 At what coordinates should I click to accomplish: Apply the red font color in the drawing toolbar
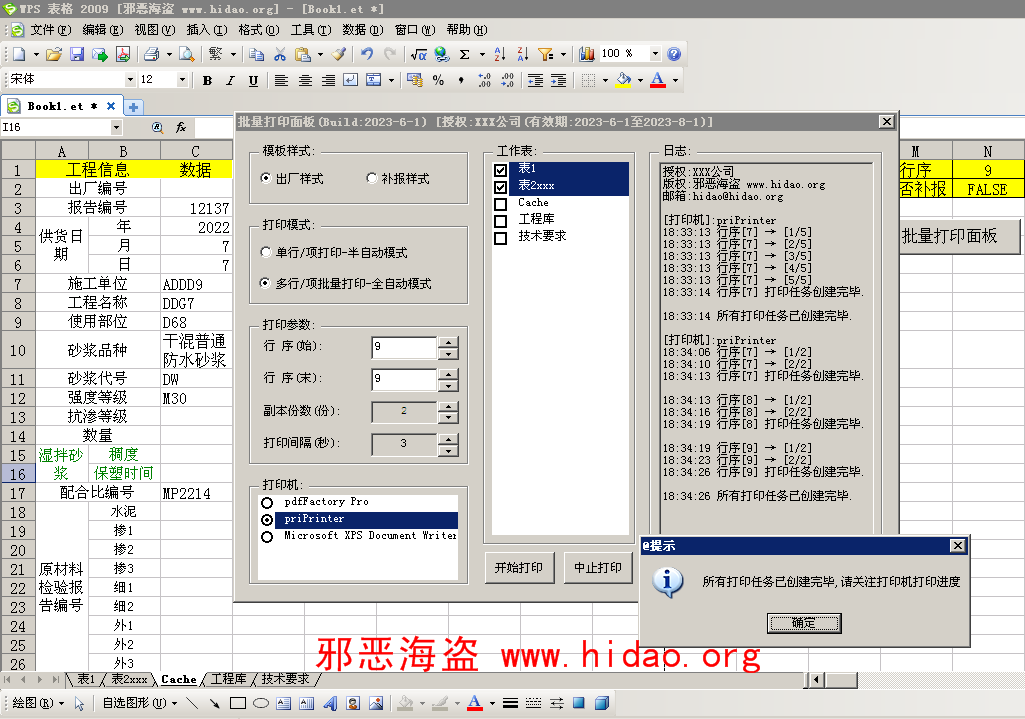[x=475, y=703]
